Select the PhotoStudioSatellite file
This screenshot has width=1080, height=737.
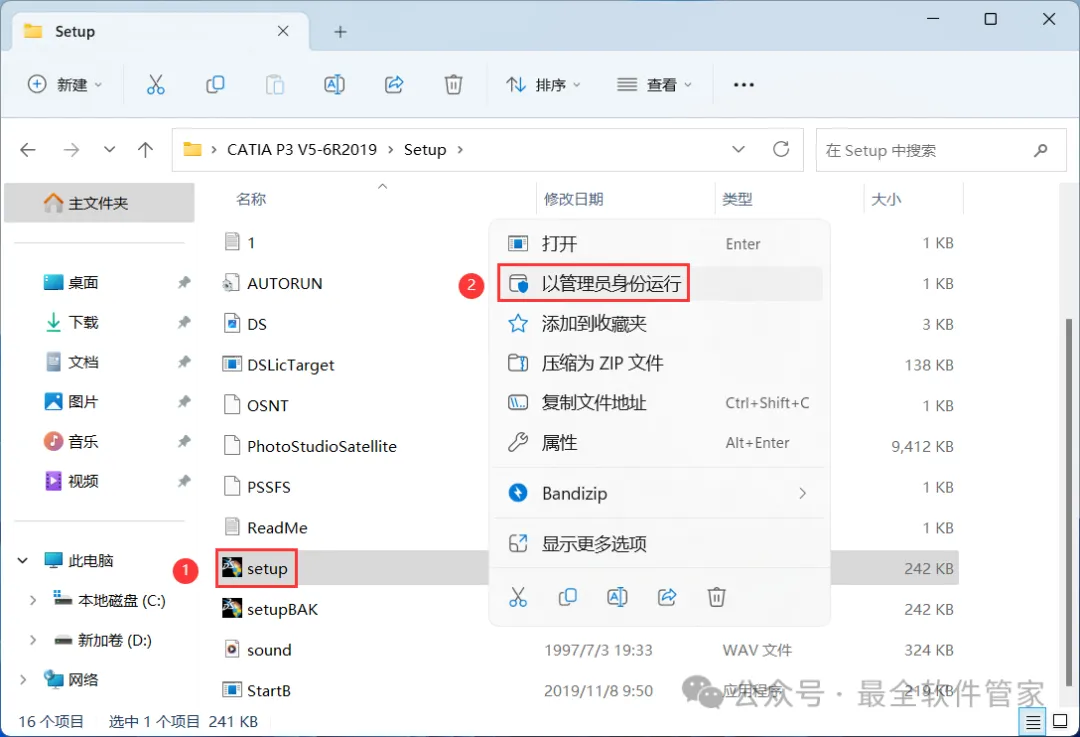coord(321,446)
